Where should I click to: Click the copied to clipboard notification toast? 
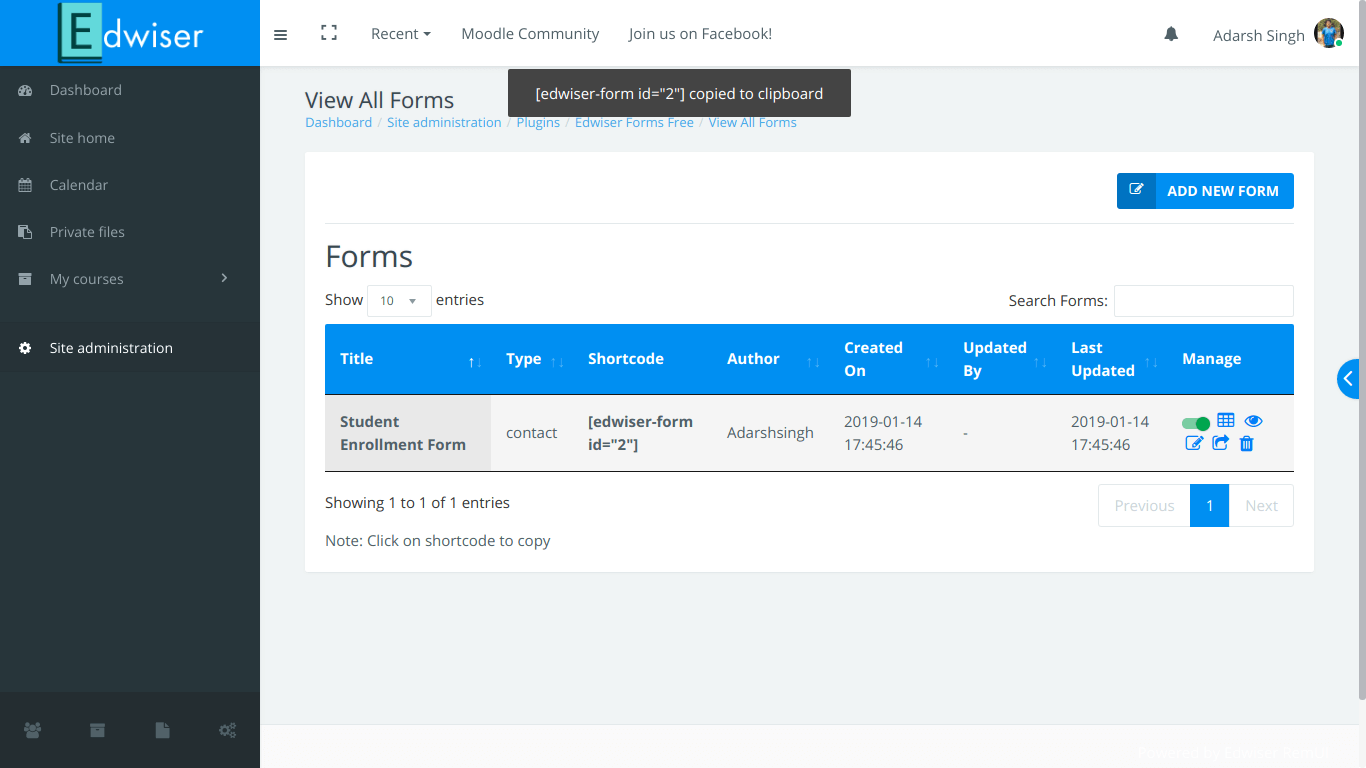click(679, 93)
